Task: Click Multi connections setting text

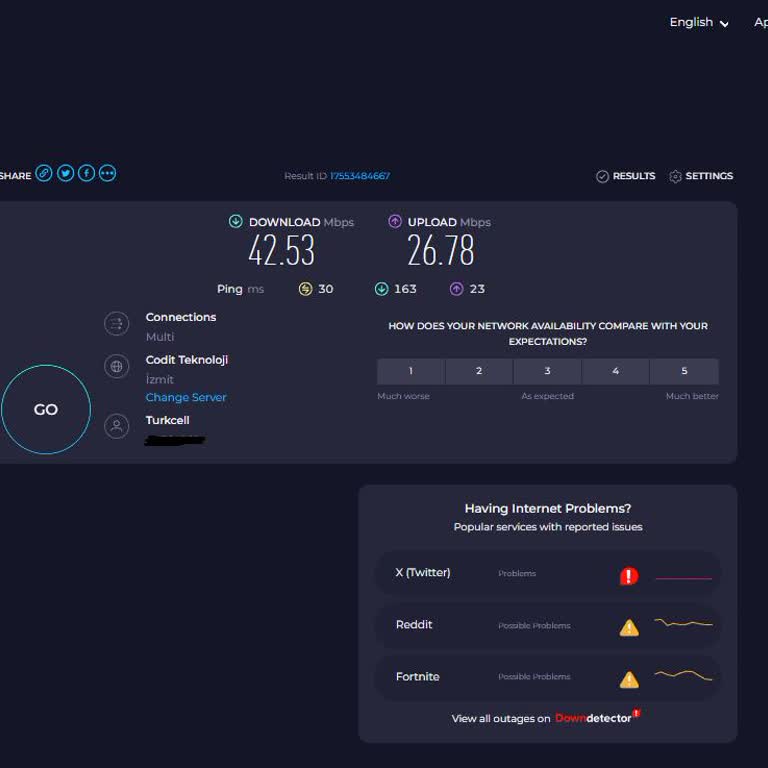Action: 160,337
